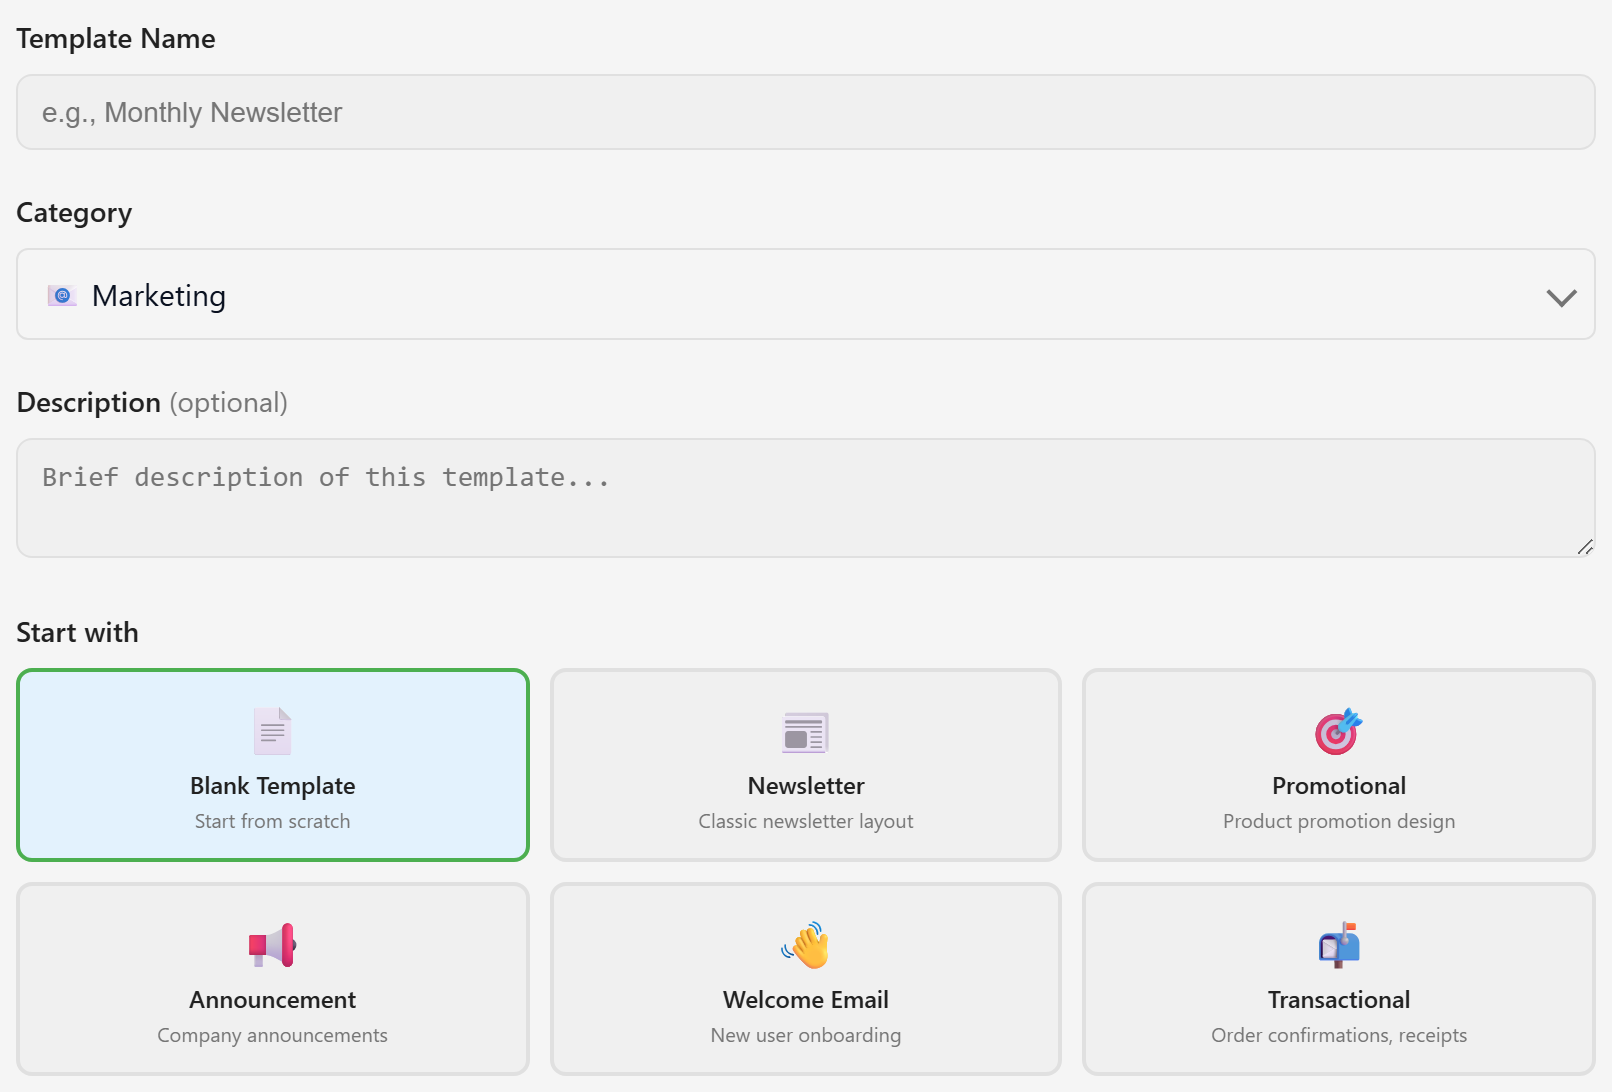Select the Welcome Email starter card
This screenshot has width=1612, height=1092.
(x=806, y=979)
